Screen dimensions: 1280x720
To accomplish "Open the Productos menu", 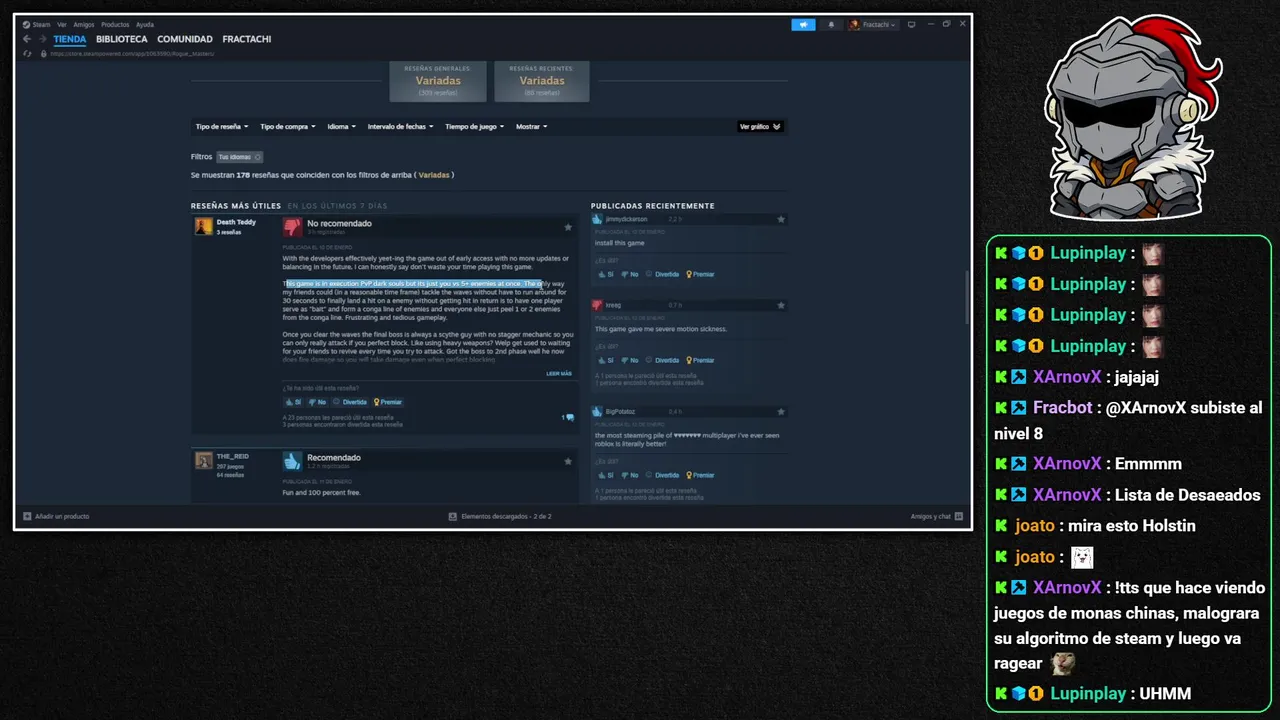I will [115, 24].
